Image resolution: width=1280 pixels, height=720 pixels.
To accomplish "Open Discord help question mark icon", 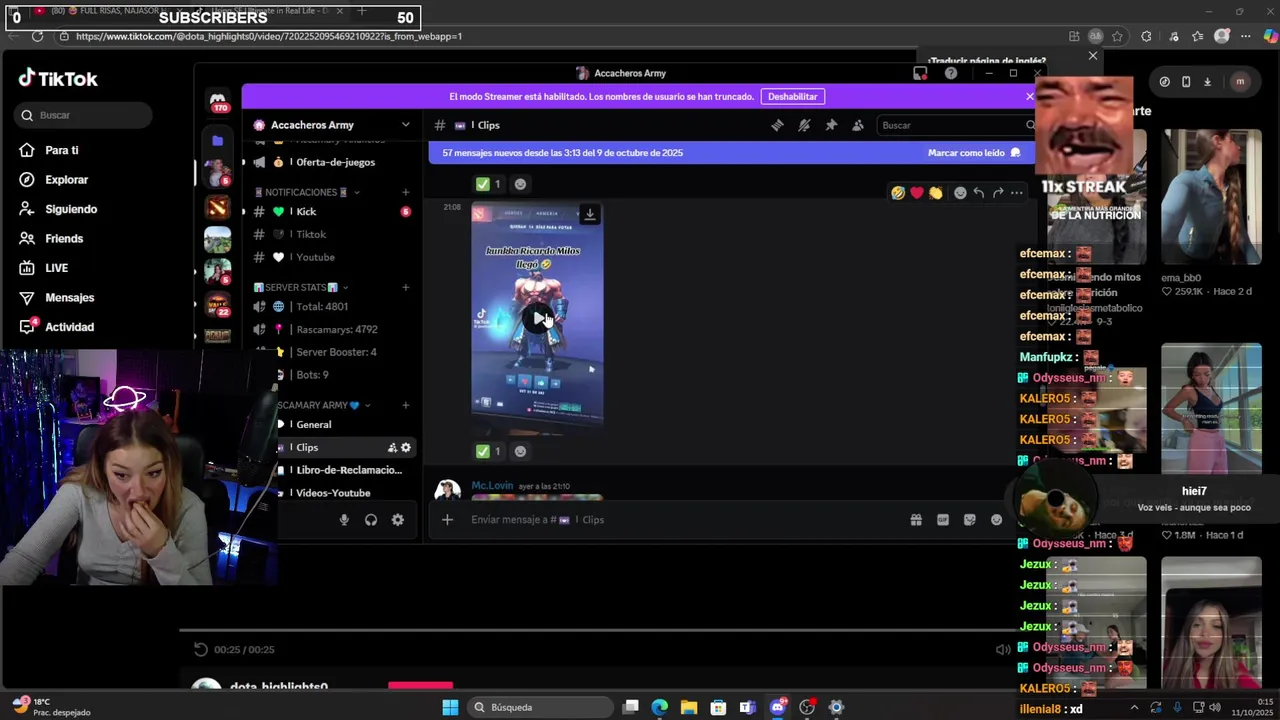I will (x=951, y=73).
